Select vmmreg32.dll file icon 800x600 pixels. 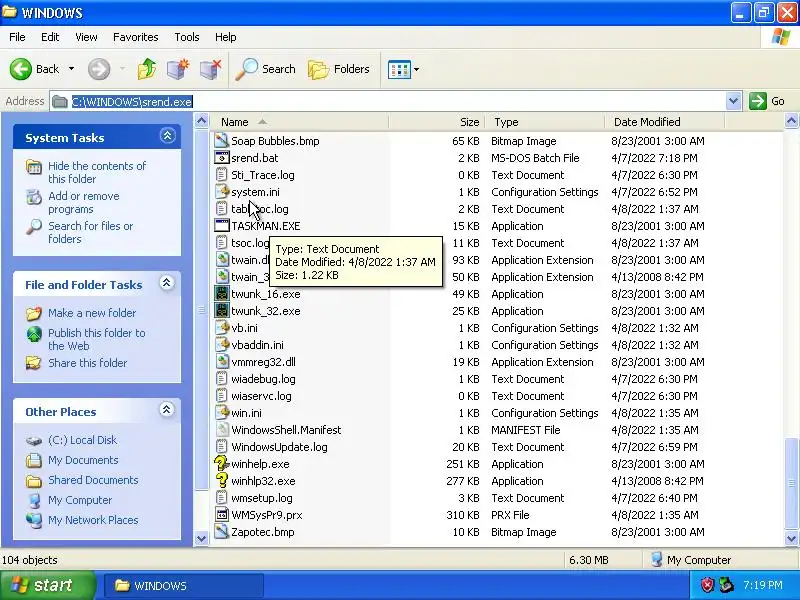click(x=221, y=362)
